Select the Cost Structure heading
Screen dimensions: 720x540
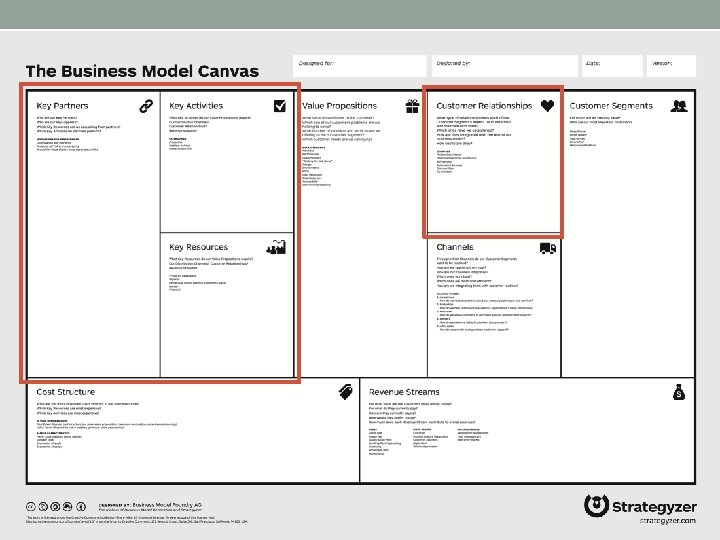tap(66, 392)
